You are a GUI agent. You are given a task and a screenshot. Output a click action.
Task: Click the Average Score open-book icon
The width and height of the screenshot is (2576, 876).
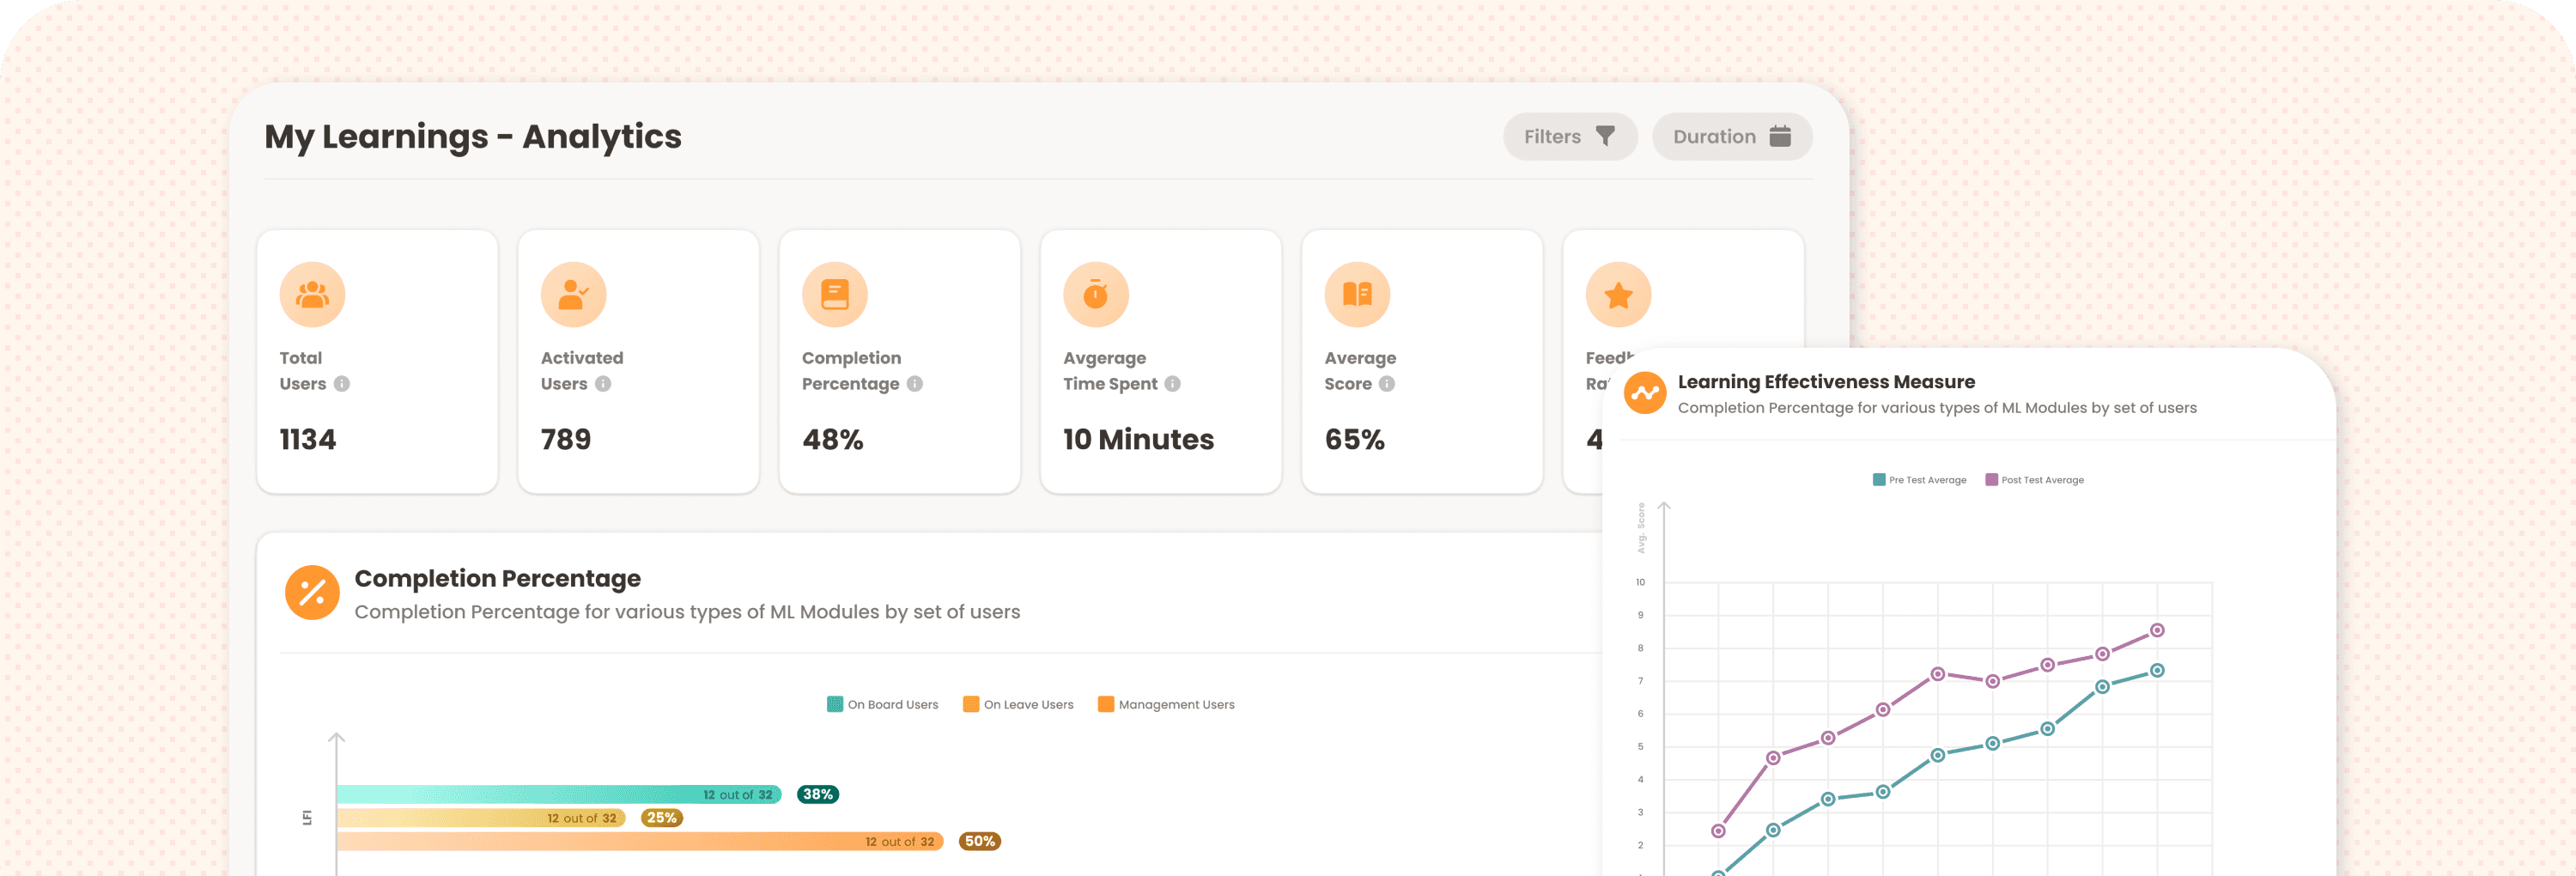click(x=1357, y=294)
